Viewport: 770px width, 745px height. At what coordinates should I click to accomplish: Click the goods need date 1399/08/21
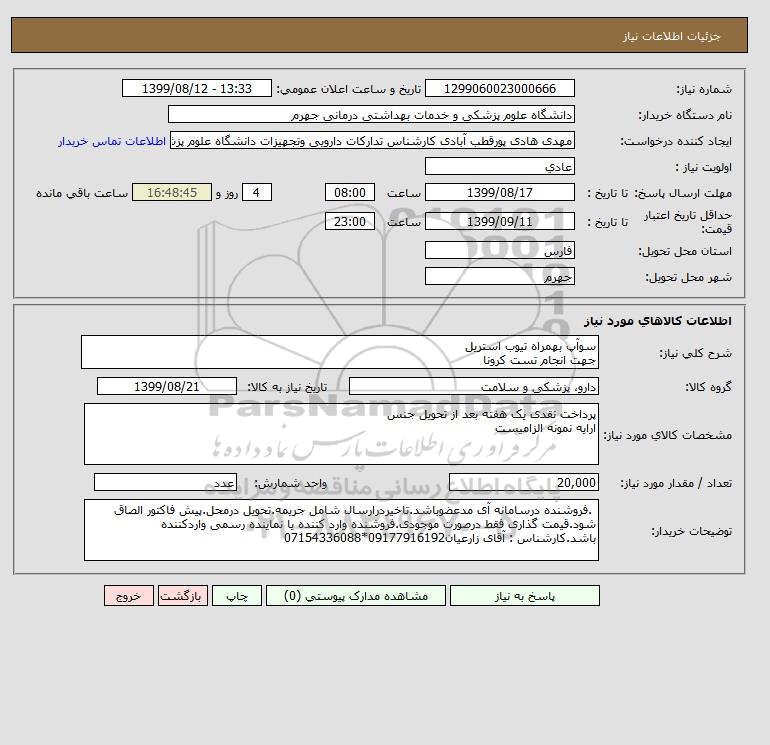166,386
